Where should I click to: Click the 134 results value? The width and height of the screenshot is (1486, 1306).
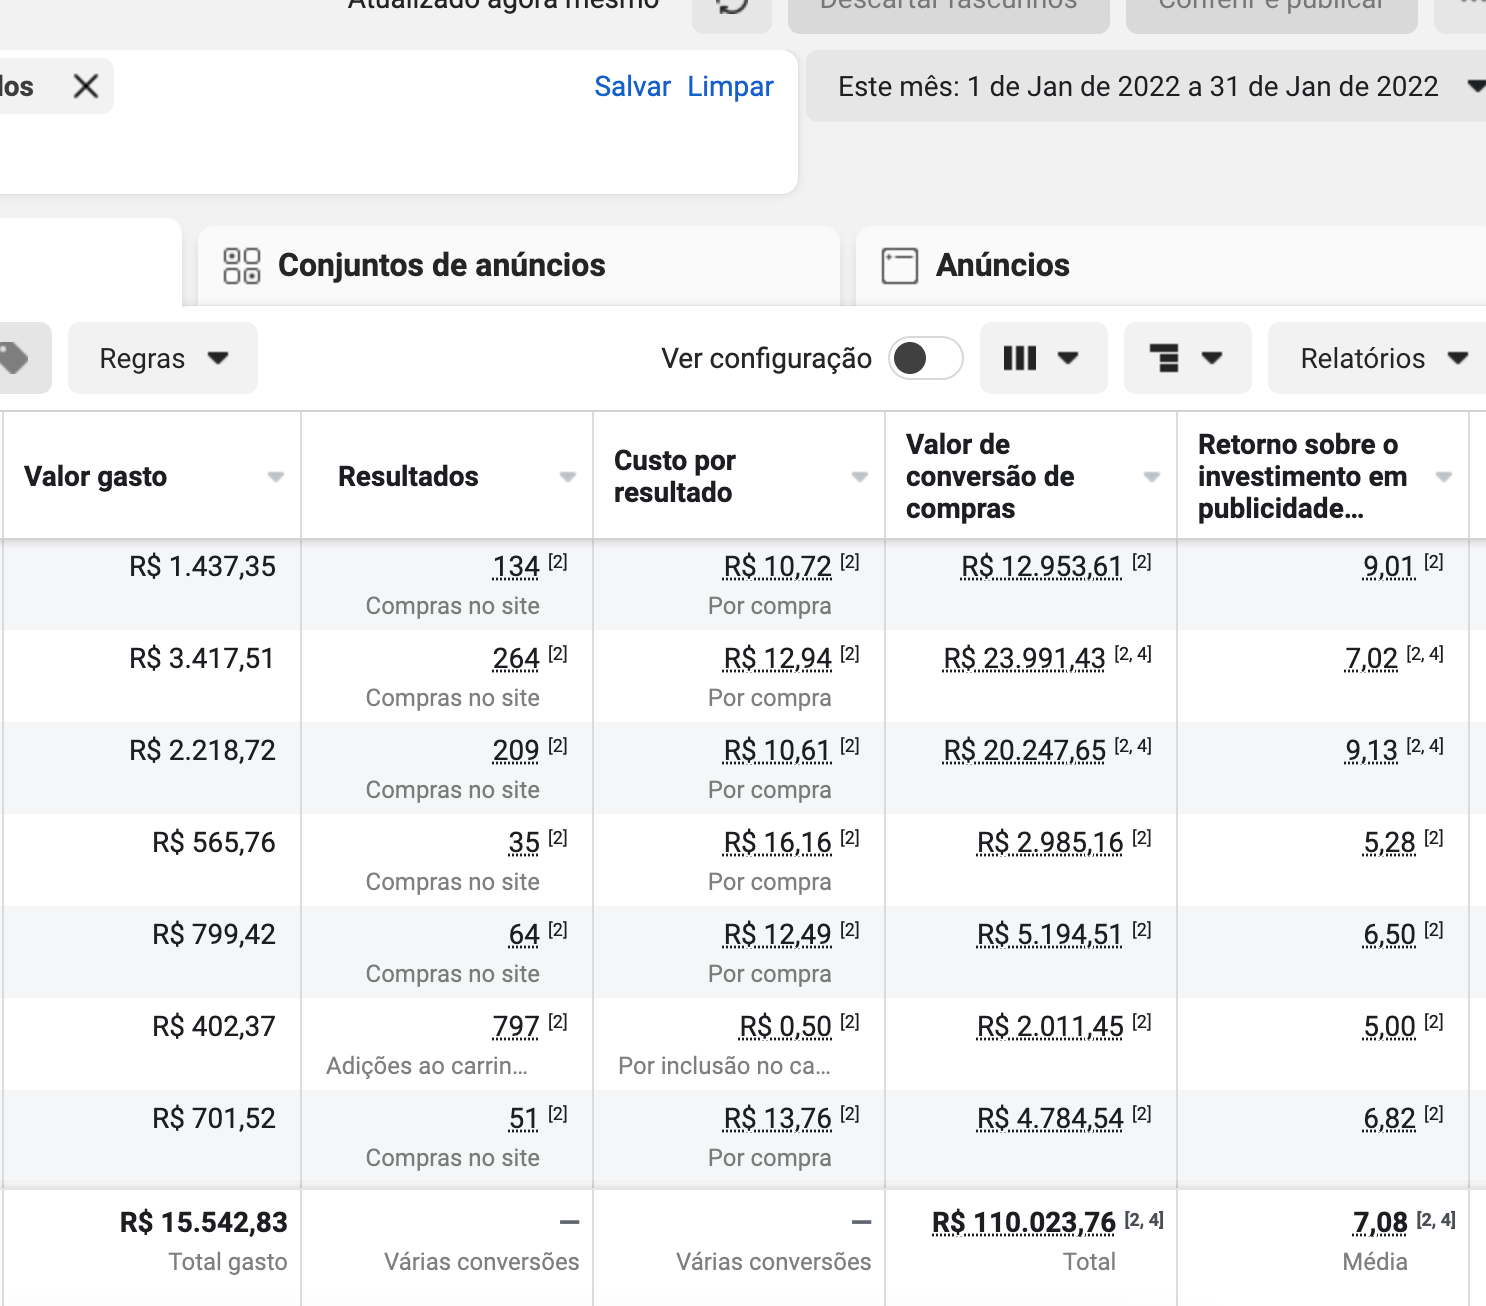(x=516, y=567)
